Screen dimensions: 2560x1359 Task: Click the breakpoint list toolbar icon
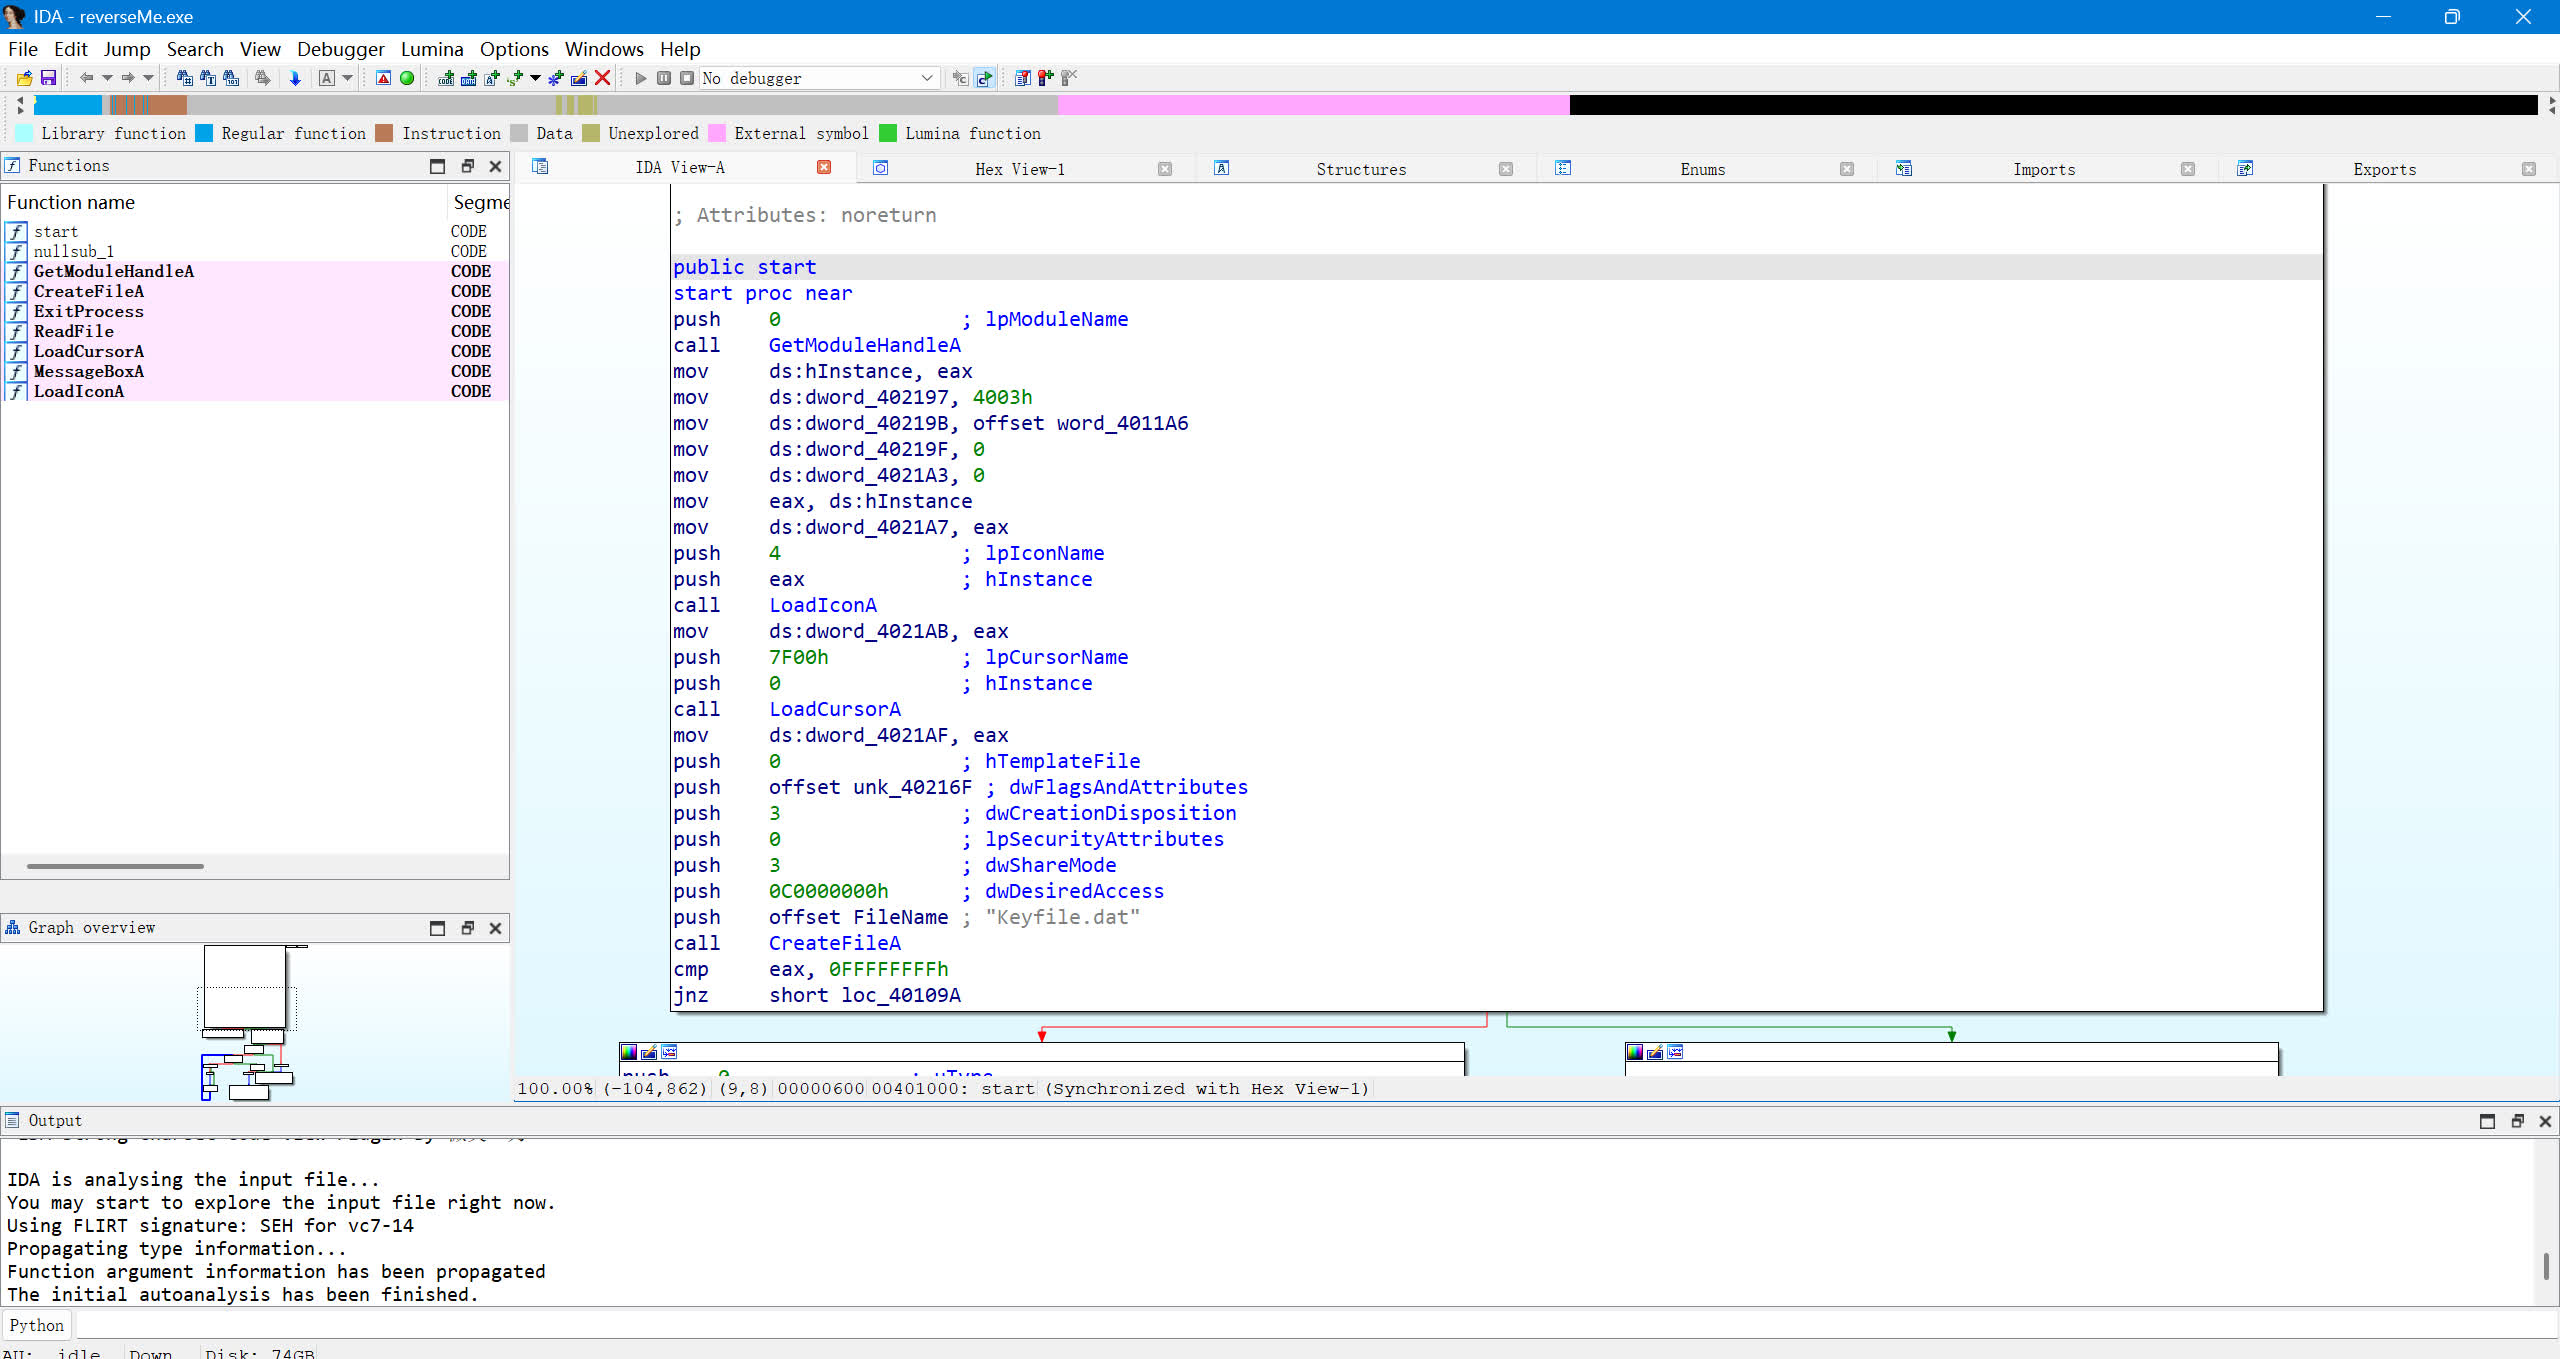coord(1022,78)
